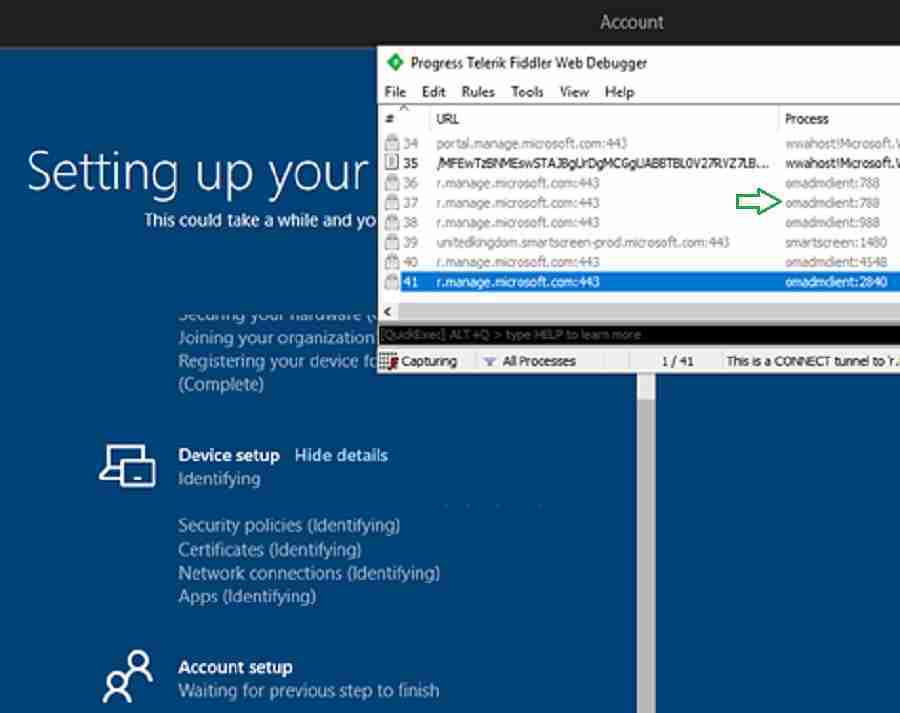Click the Device setup heading
This screenshot has height=713, width=900.
click(x=228, y=455)
